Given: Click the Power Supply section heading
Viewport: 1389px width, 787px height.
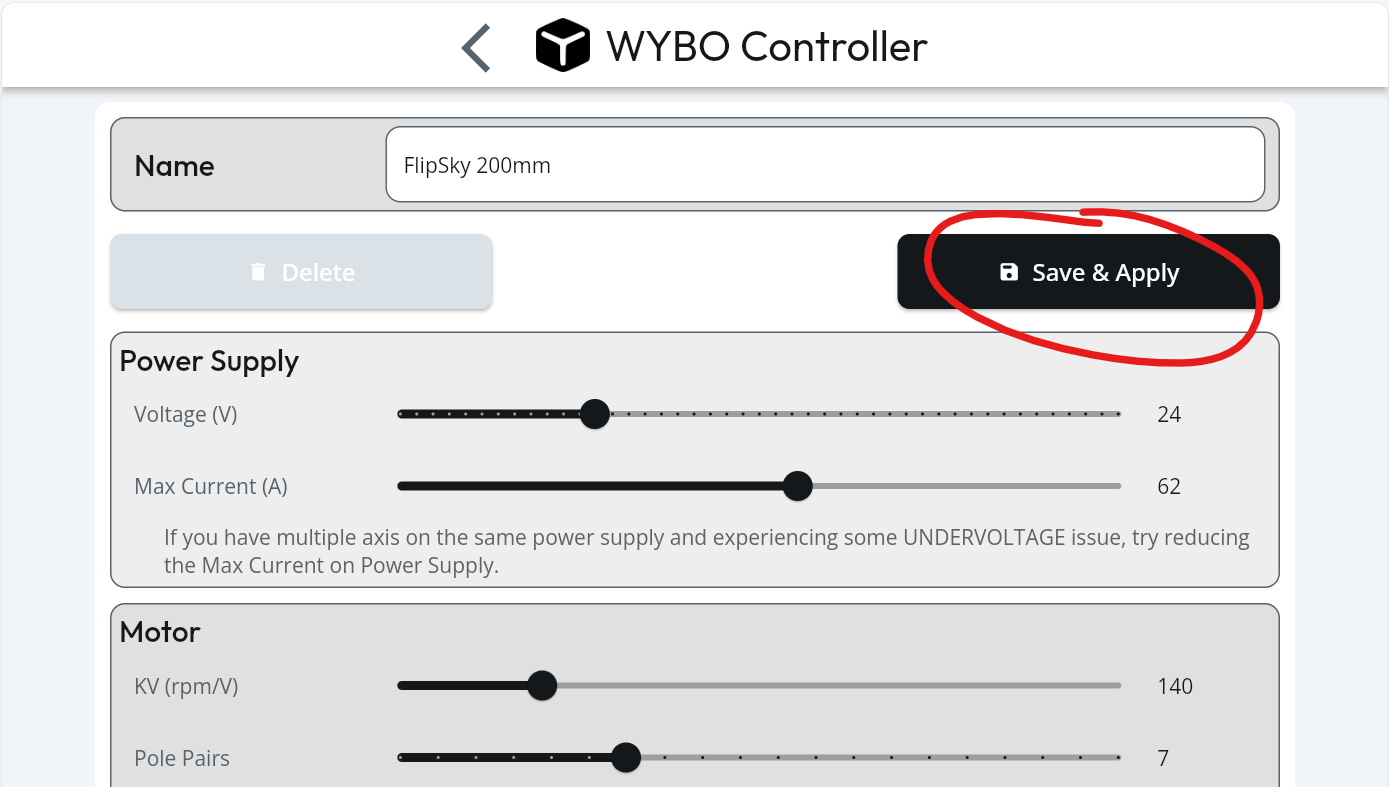Looking at the screenshot, I should pos(209,361).
